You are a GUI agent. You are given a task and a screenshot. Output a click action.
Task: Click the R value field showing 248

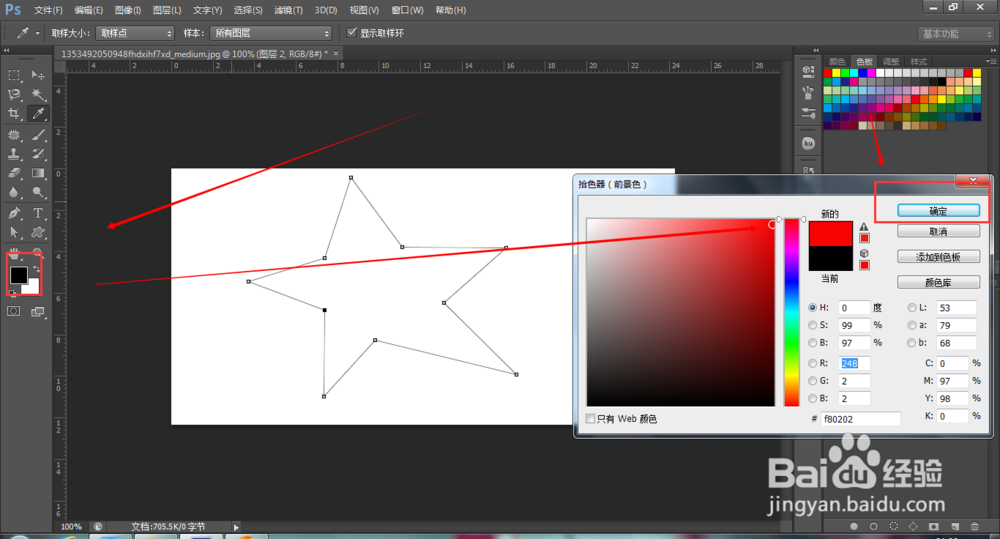855,363
